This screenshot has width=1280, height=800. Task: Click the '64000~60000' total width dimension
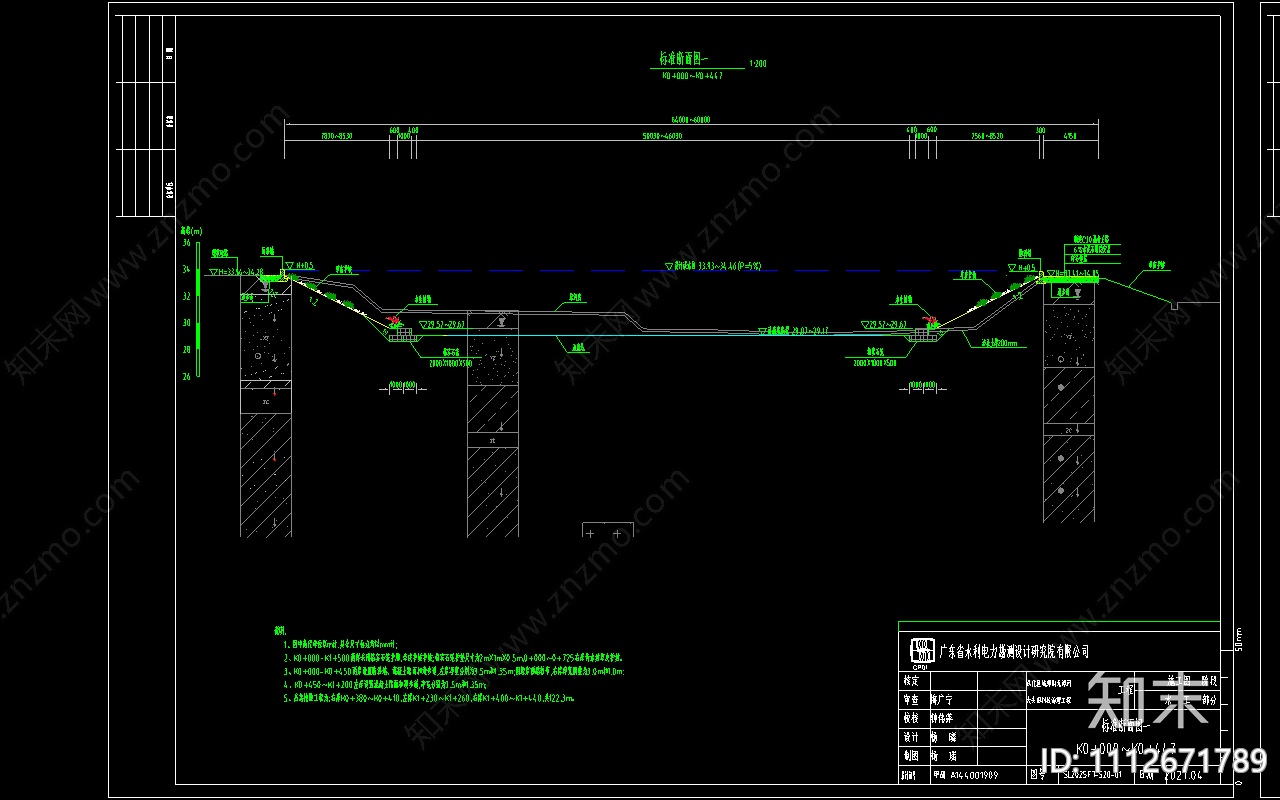click(x=691, y=119)
